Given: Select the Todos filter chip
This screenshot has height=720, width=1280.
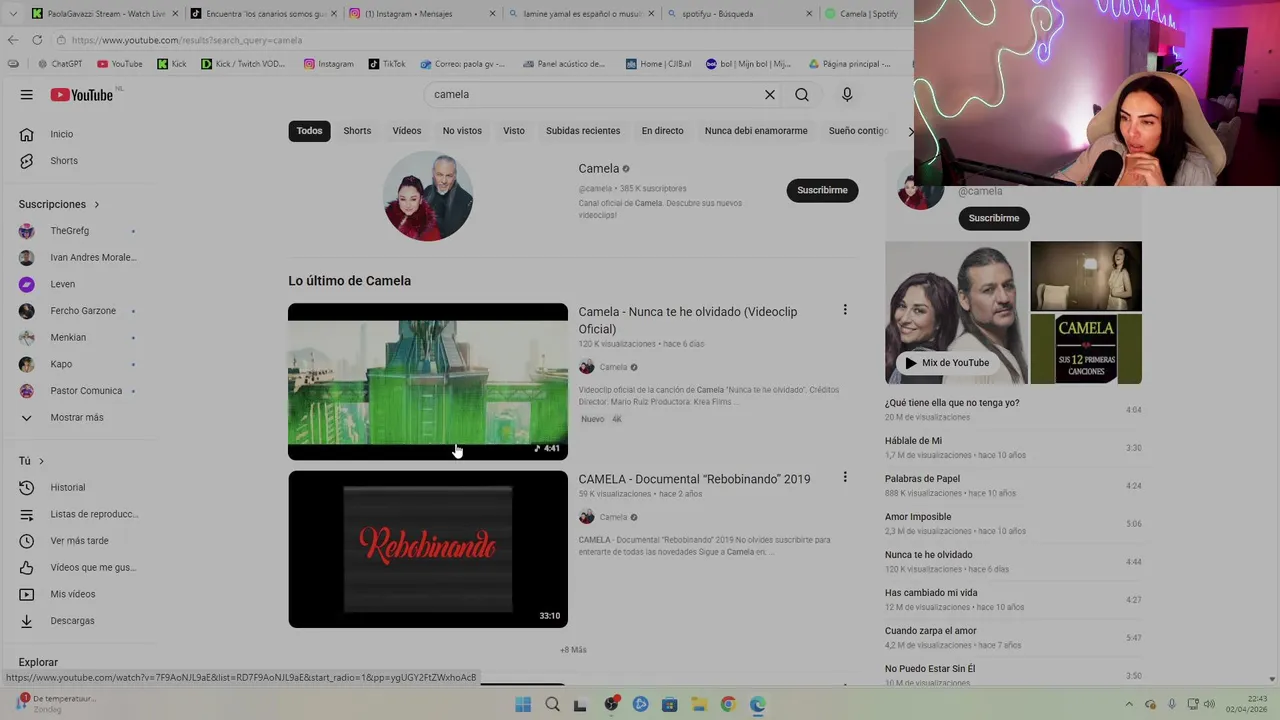Looking at the screenshot, I should point(310,131).
